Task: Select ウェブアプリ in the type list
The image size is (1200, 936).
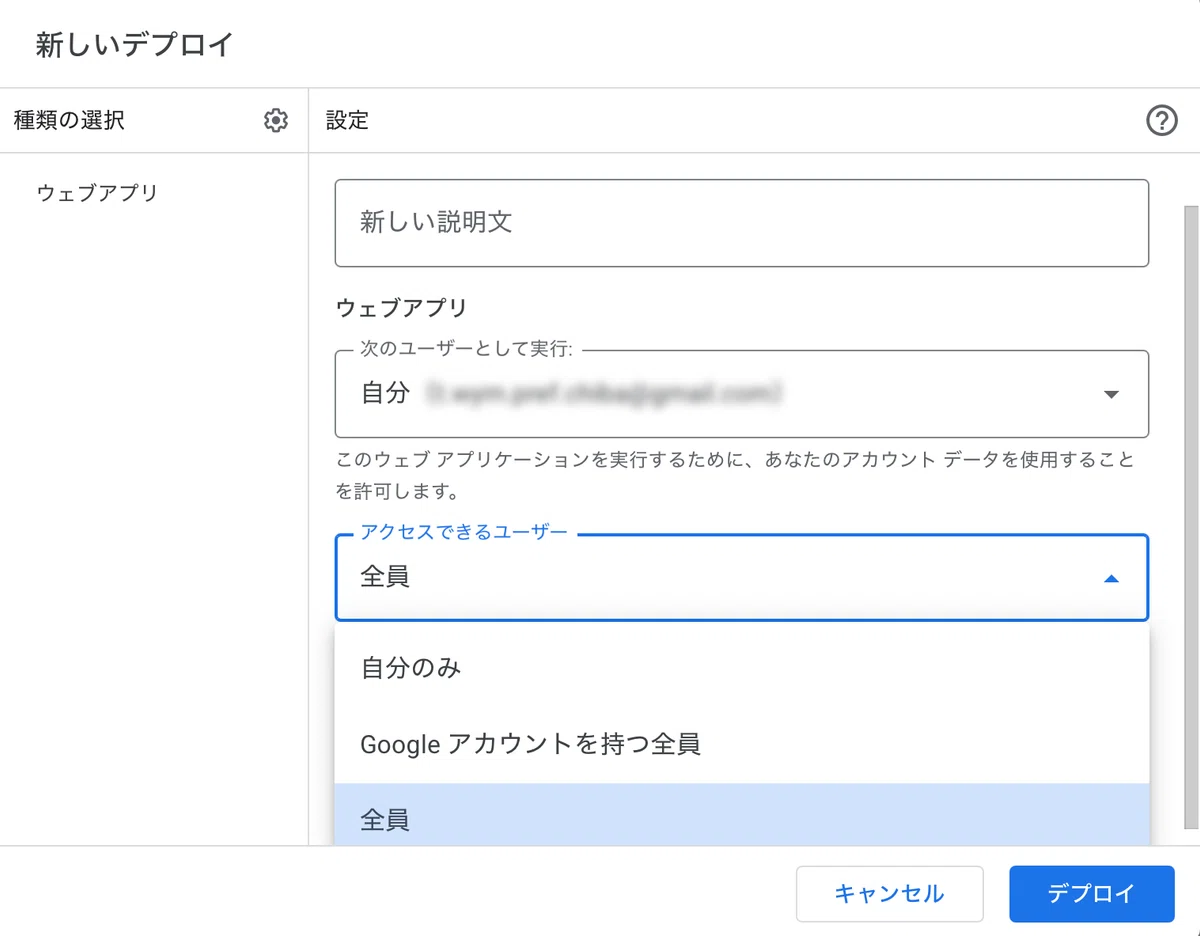Action: [x=97, y=193]
